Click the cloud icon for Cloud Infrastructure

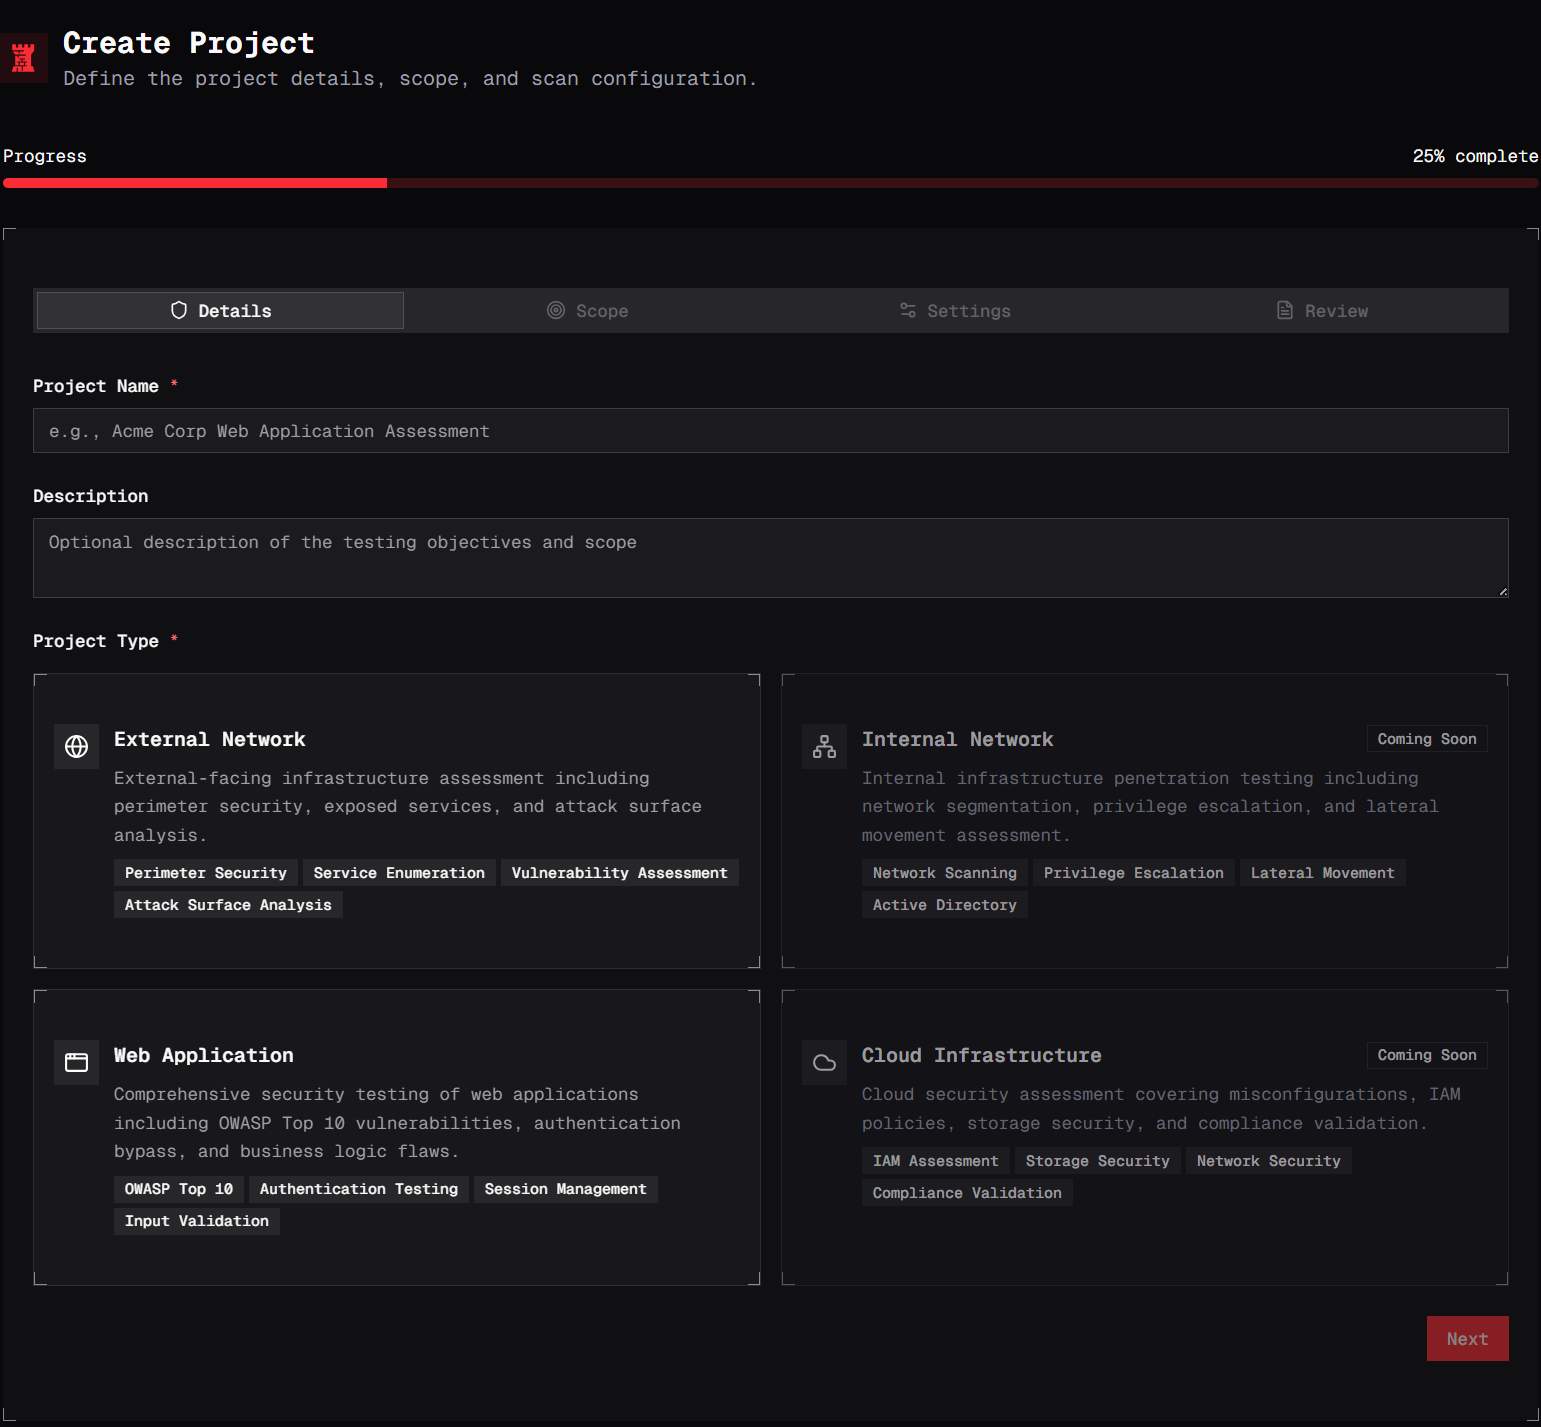pyautogui.click(x=824, y=1063)
